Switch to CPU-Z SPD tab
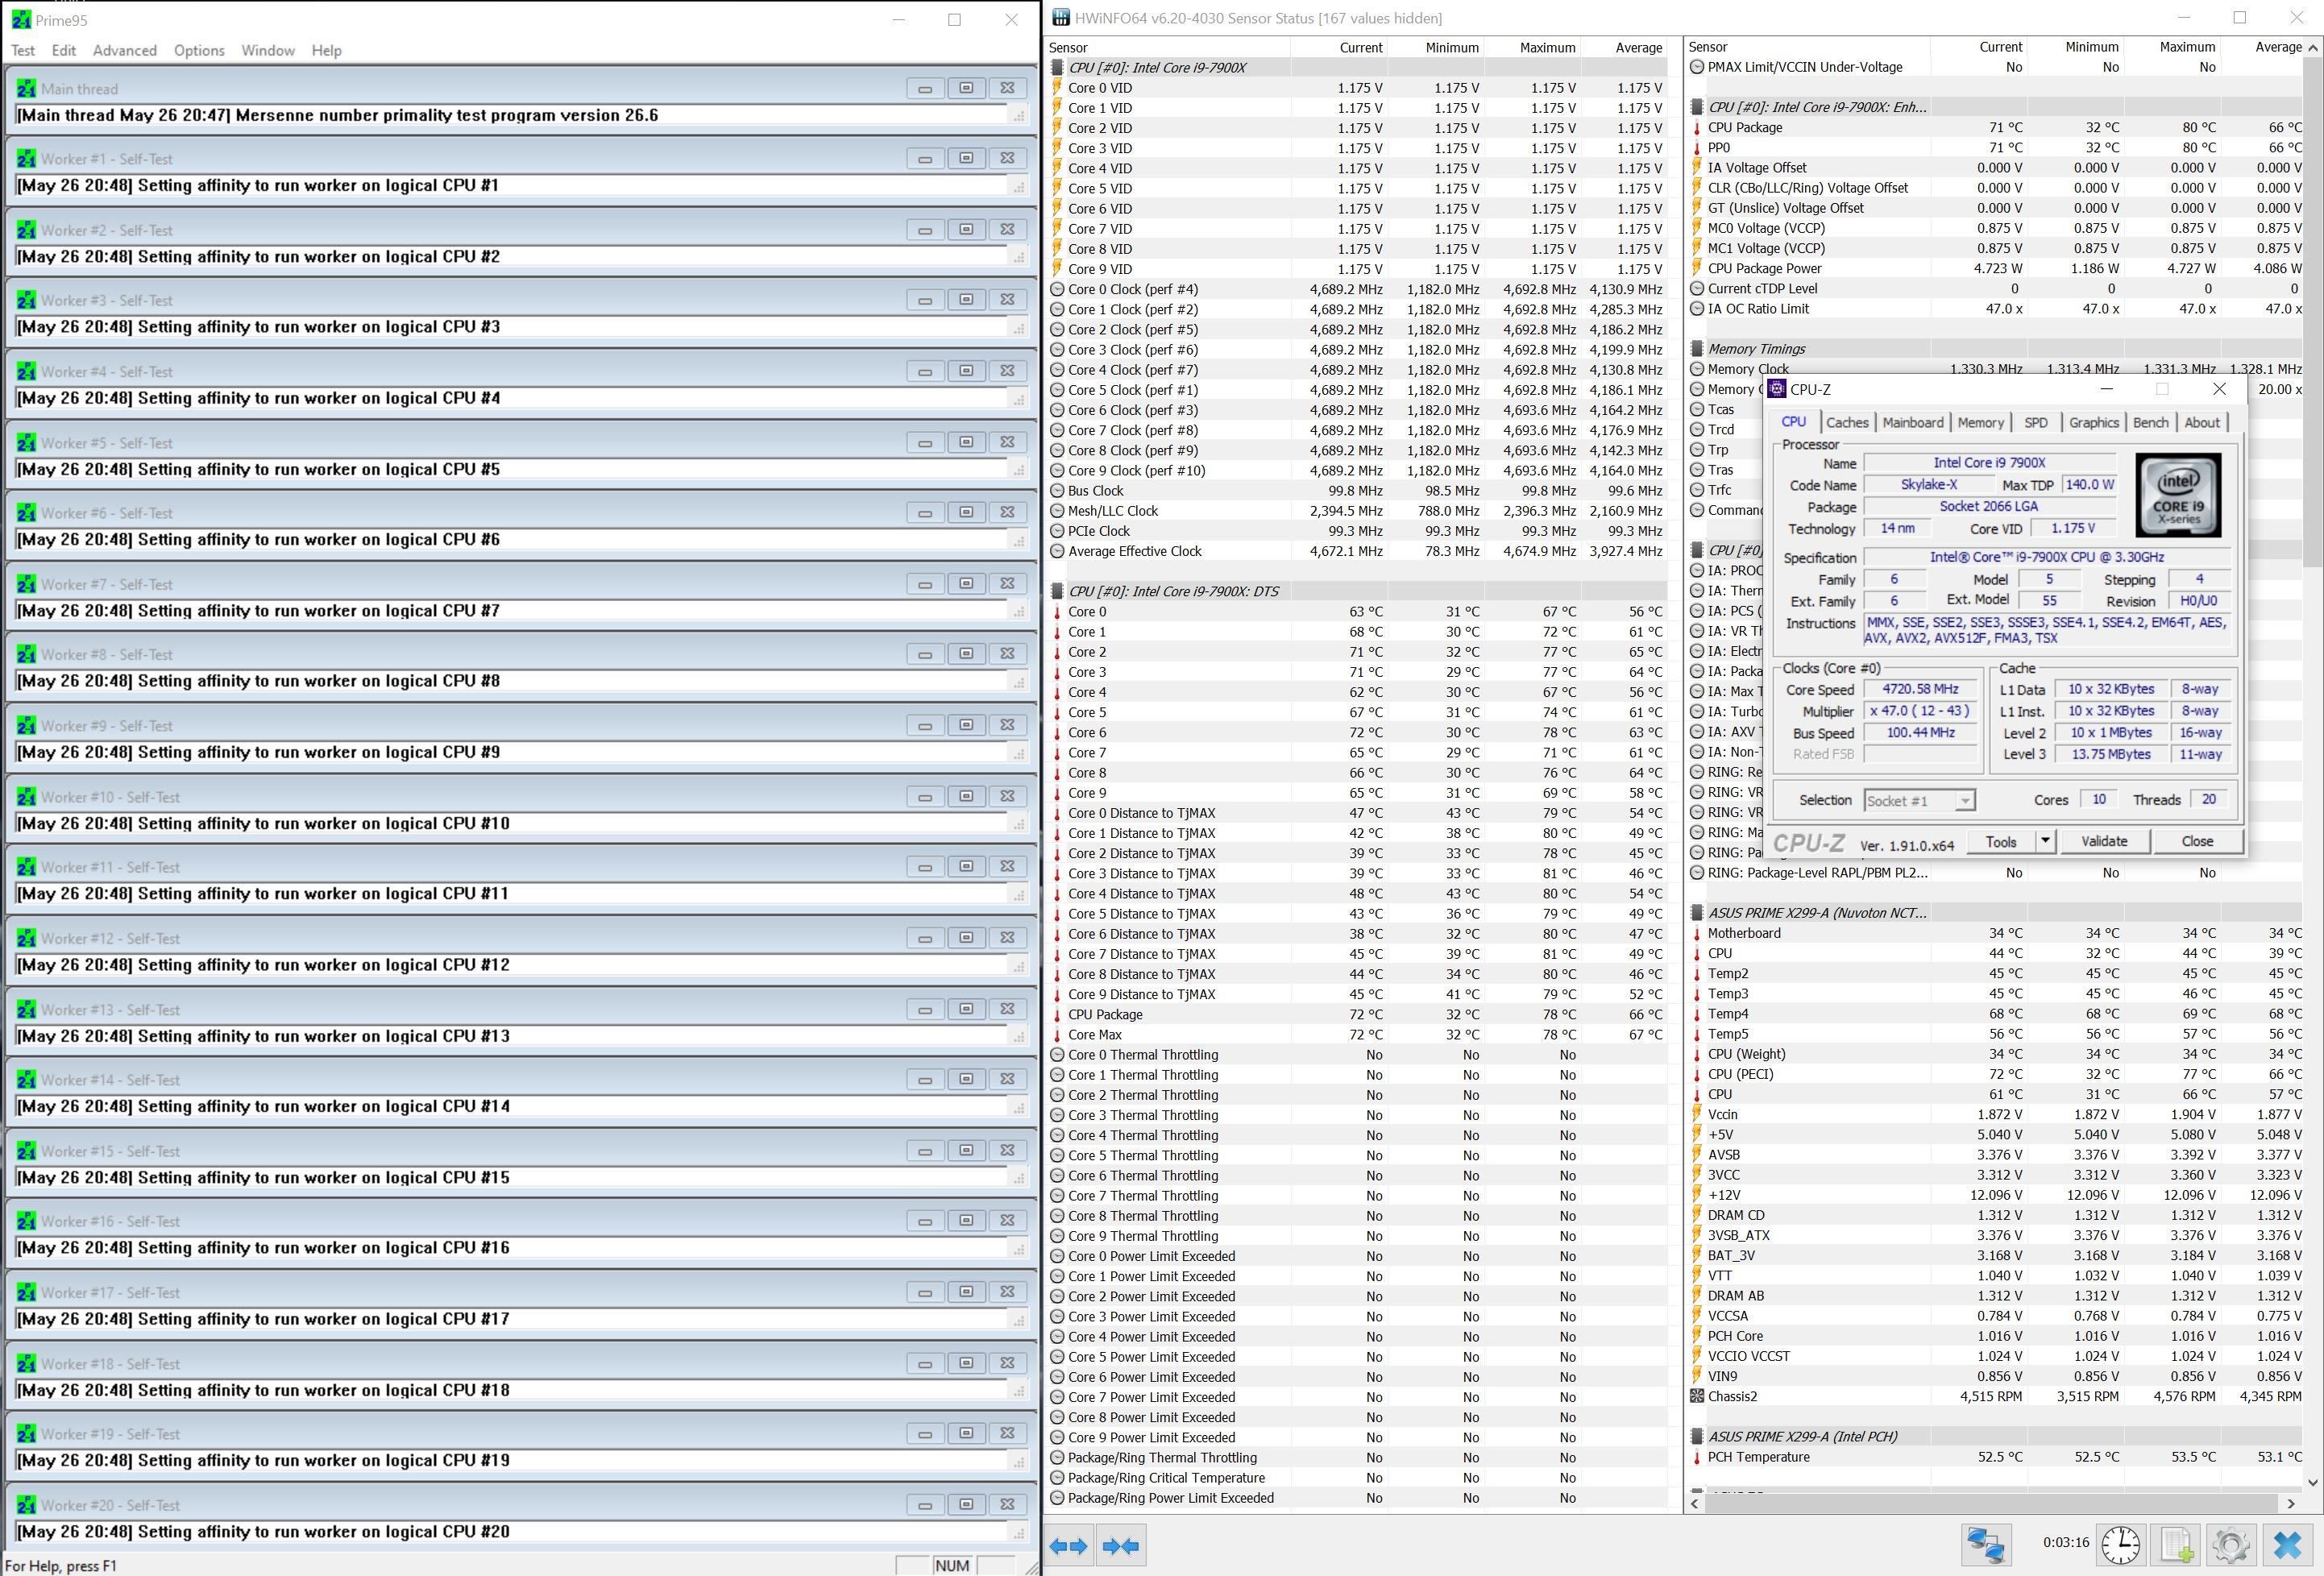Screen dimensions: 2324x1576 [2036, 422]
